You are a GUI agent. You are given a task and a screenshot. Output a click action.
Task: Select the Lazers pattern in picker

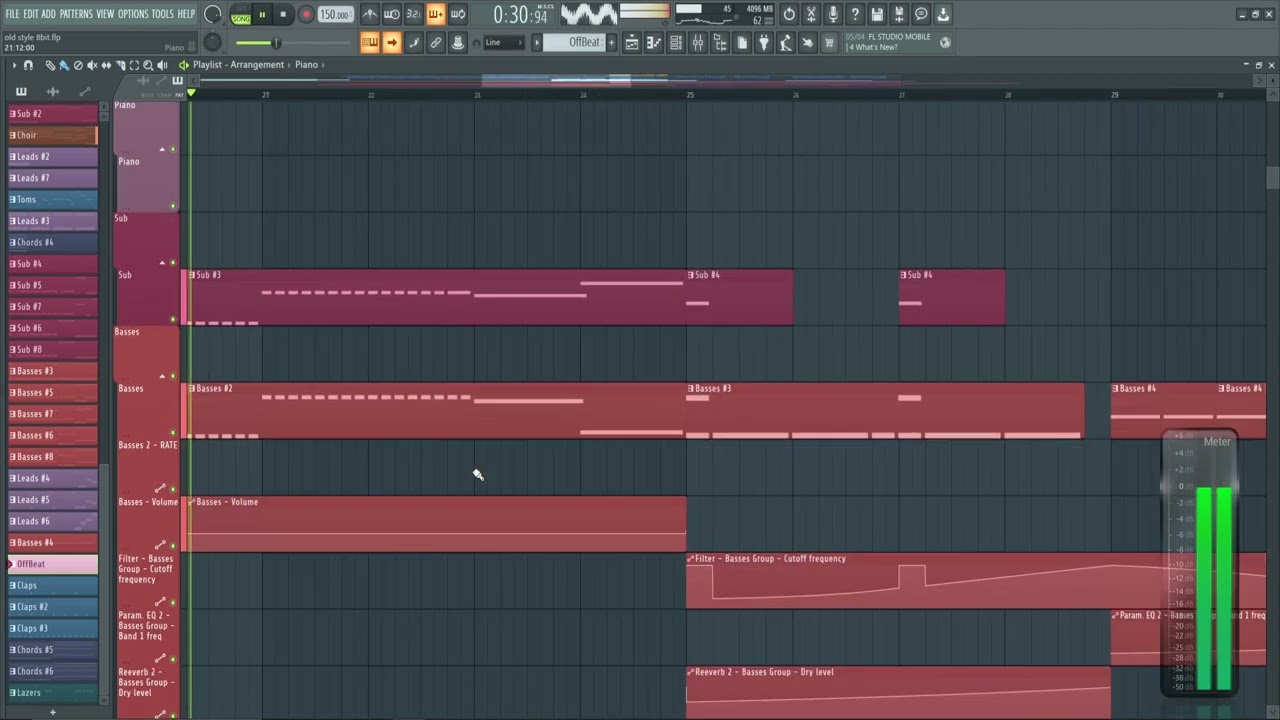53,692
